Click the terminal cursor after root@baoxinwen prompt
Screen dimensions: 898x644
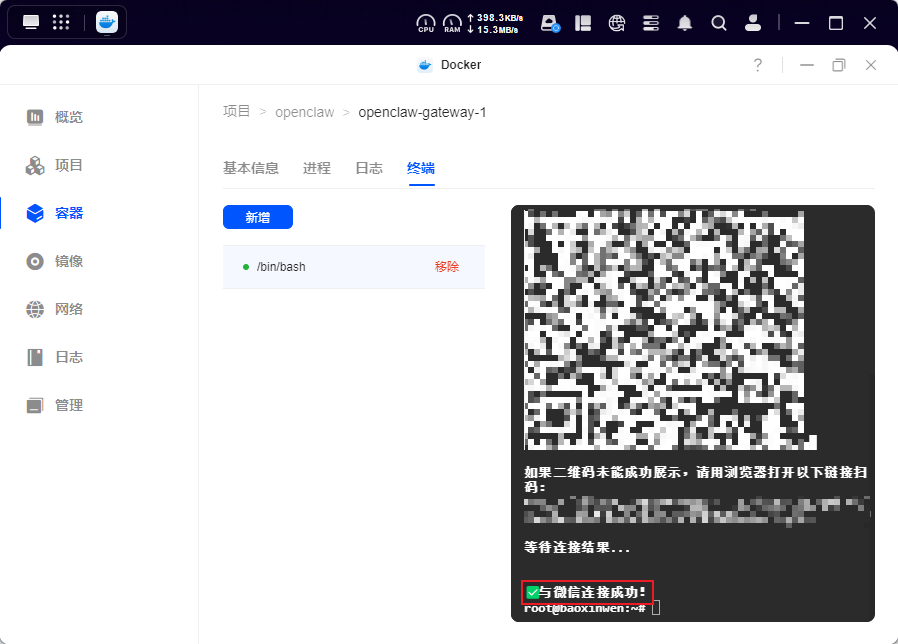(x=655, y=608)
